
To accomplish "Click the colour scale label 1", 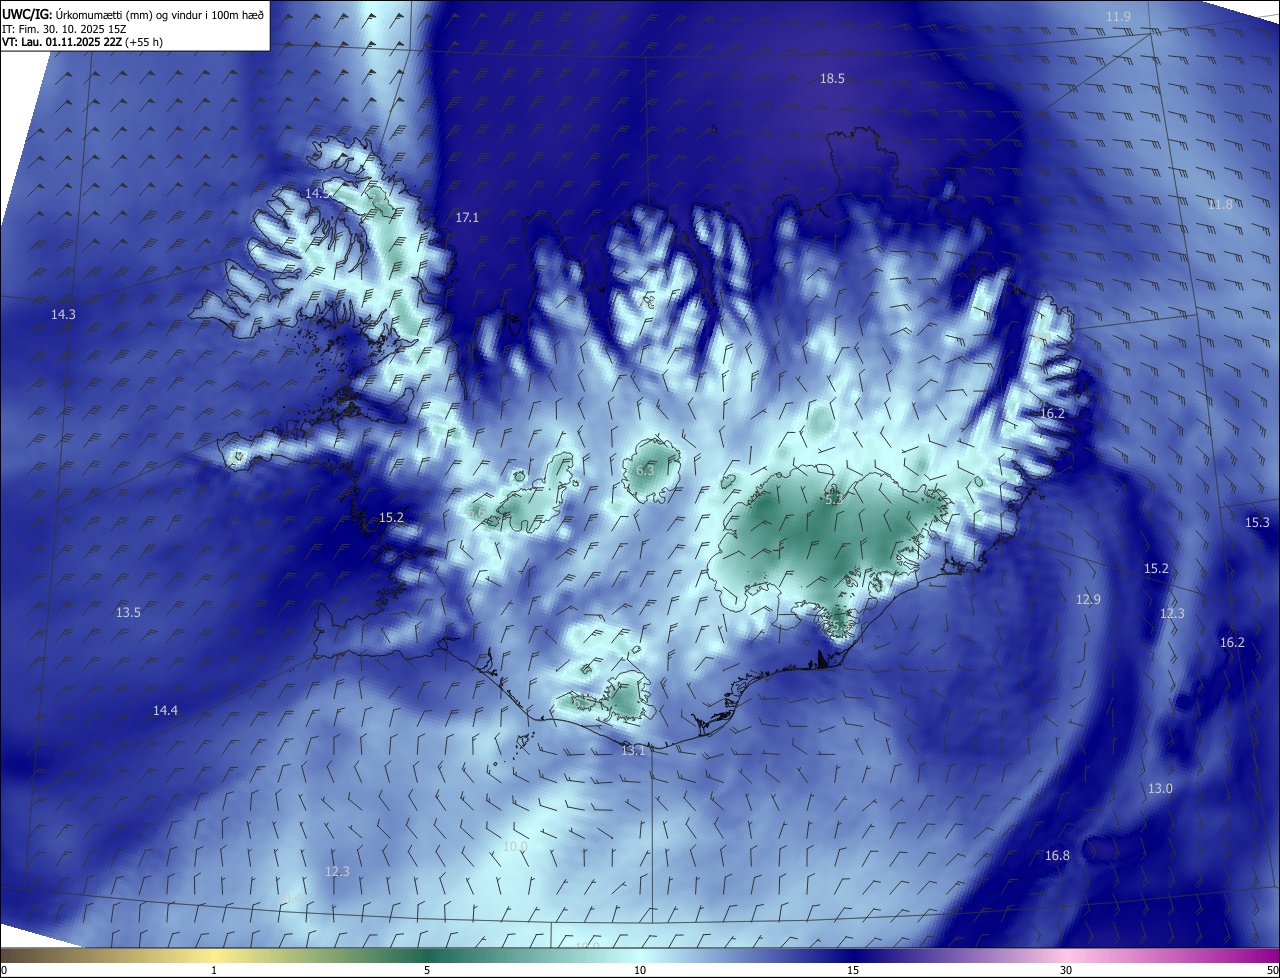I will pos(214,970).
